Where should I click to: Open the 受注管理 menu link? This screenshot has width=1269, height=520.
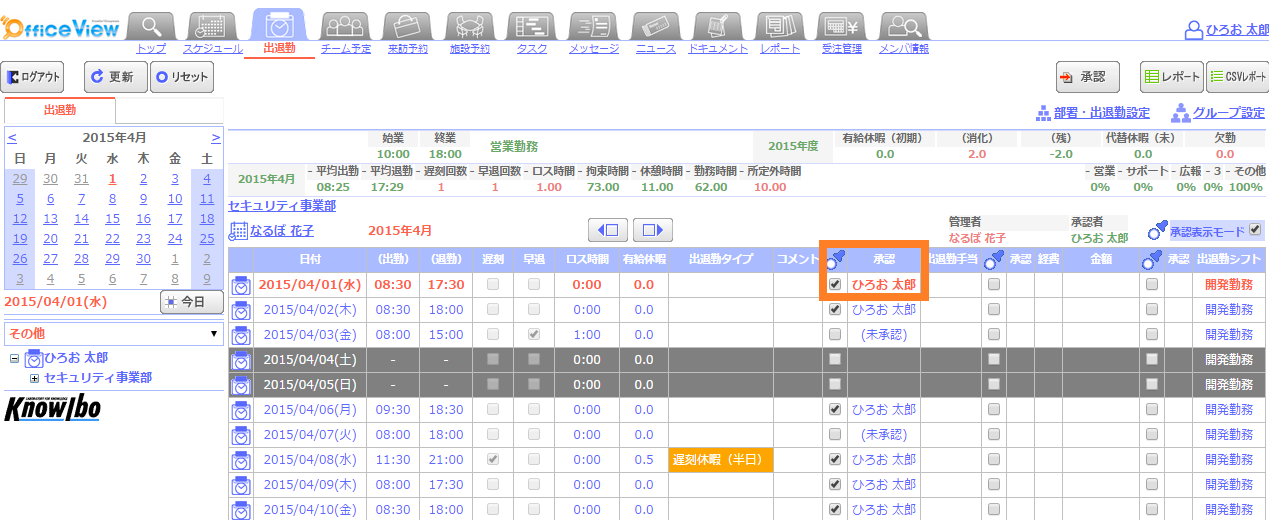click(841, 48)
